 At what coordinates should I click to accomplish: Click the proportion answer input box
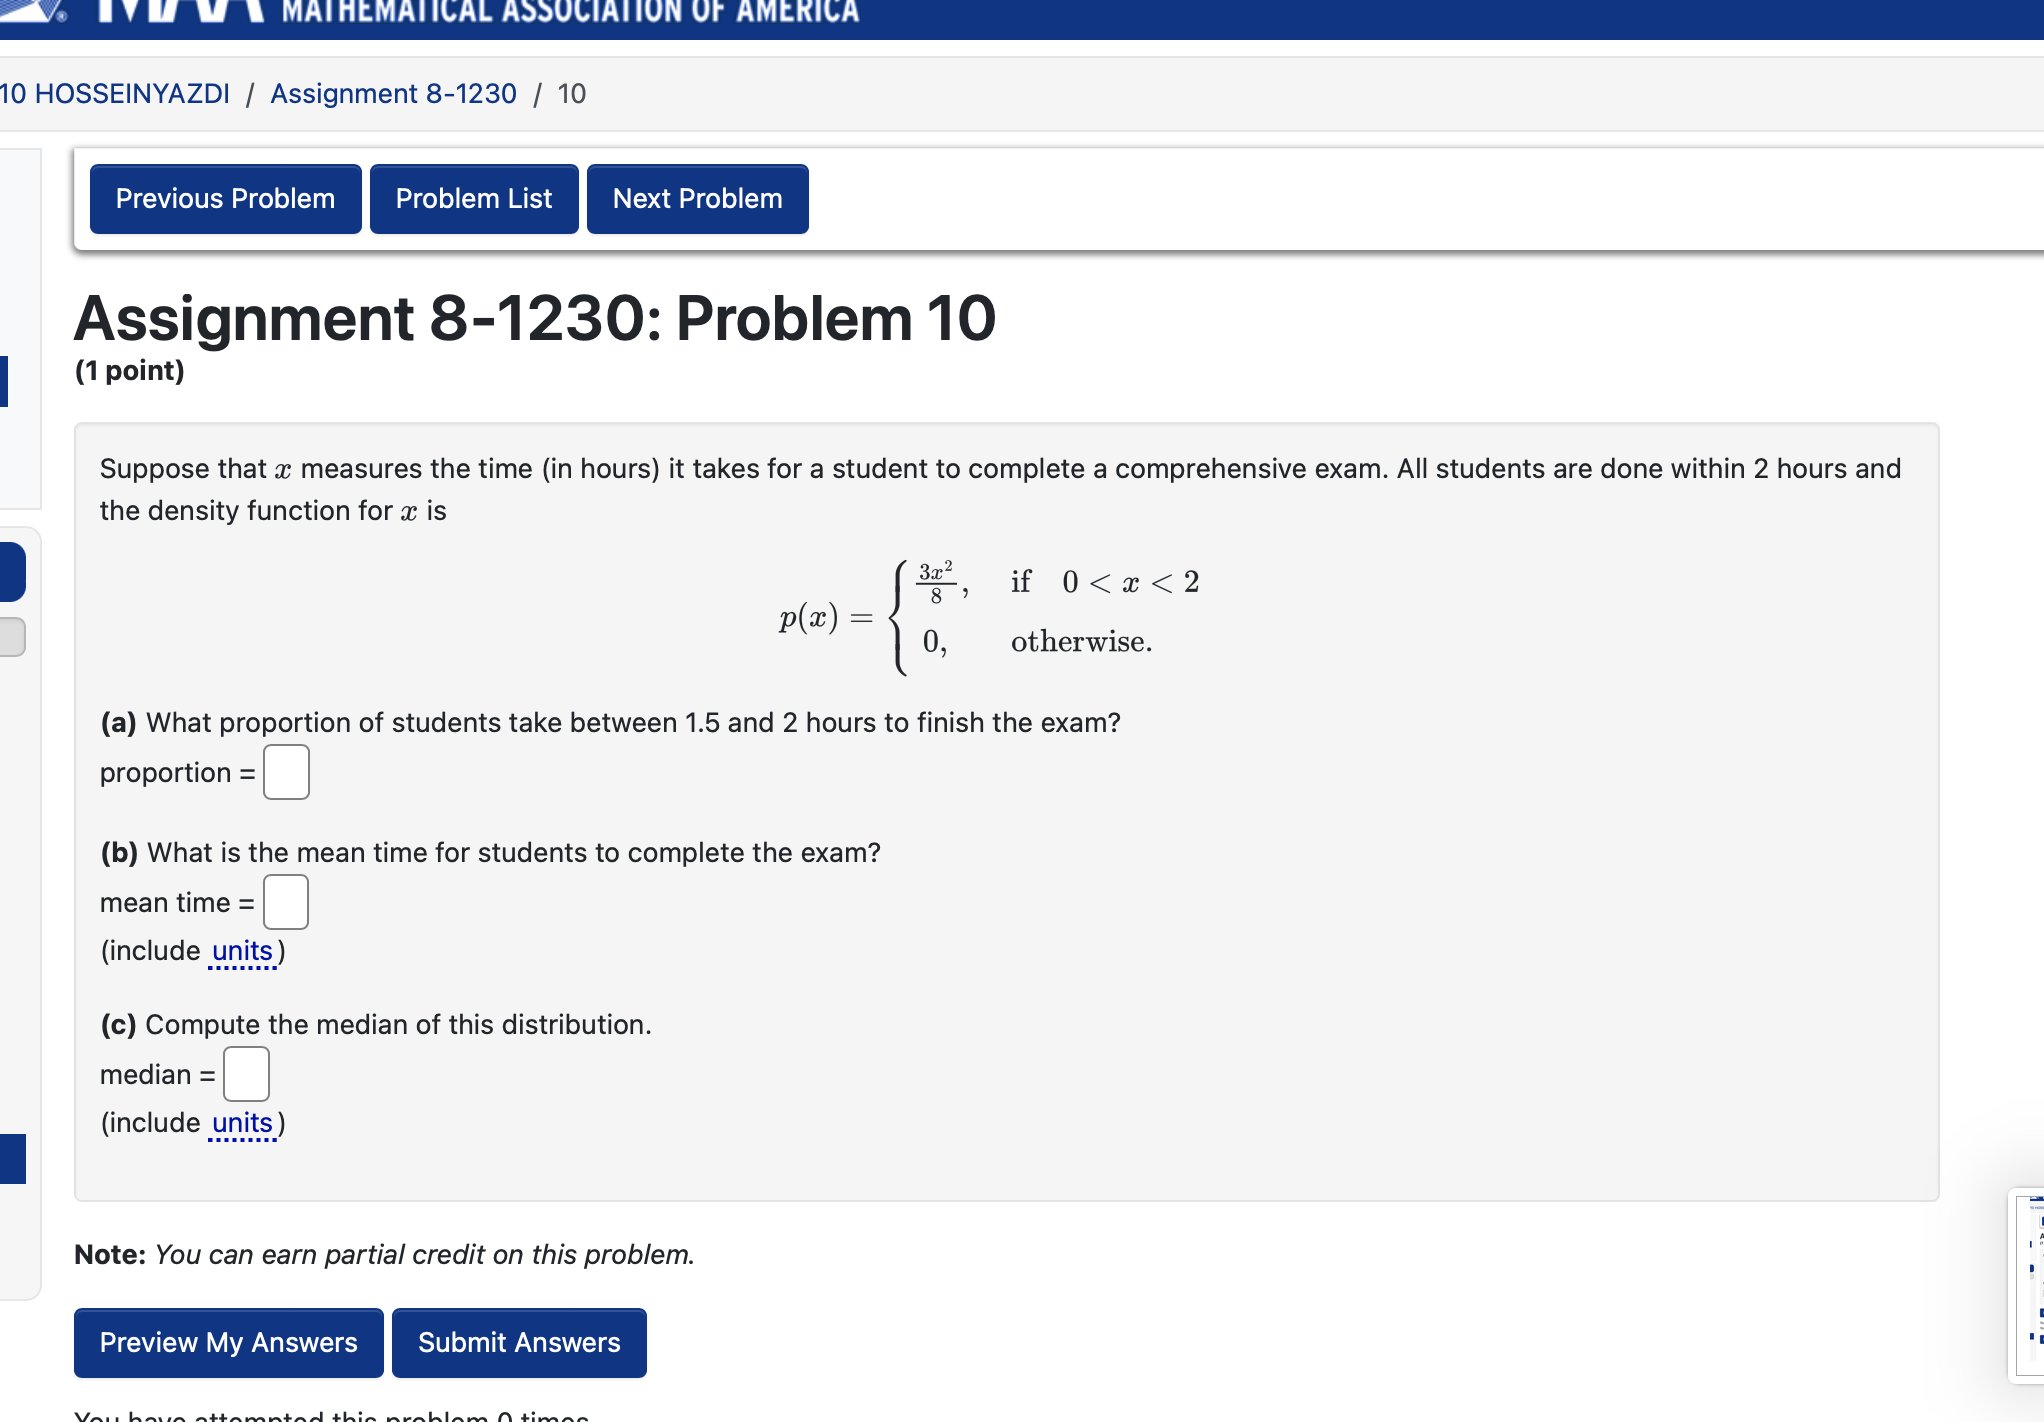click(286, 772)
